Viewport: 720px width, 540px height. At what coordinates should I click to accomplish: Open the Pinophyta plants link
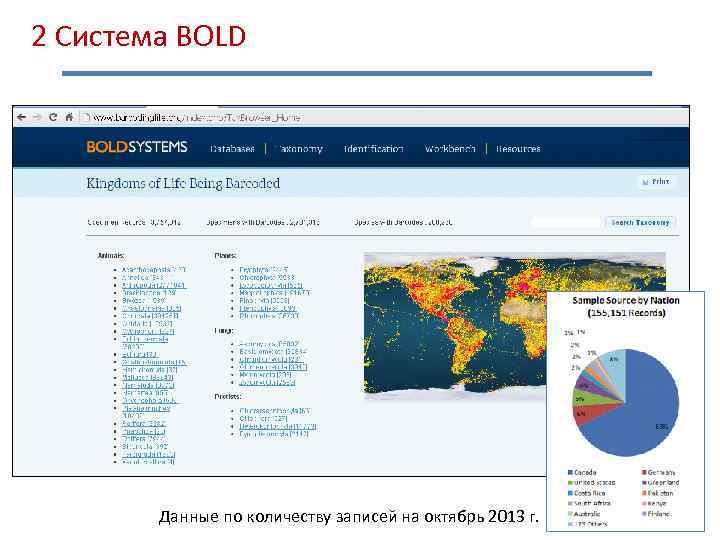click(264, 300)
